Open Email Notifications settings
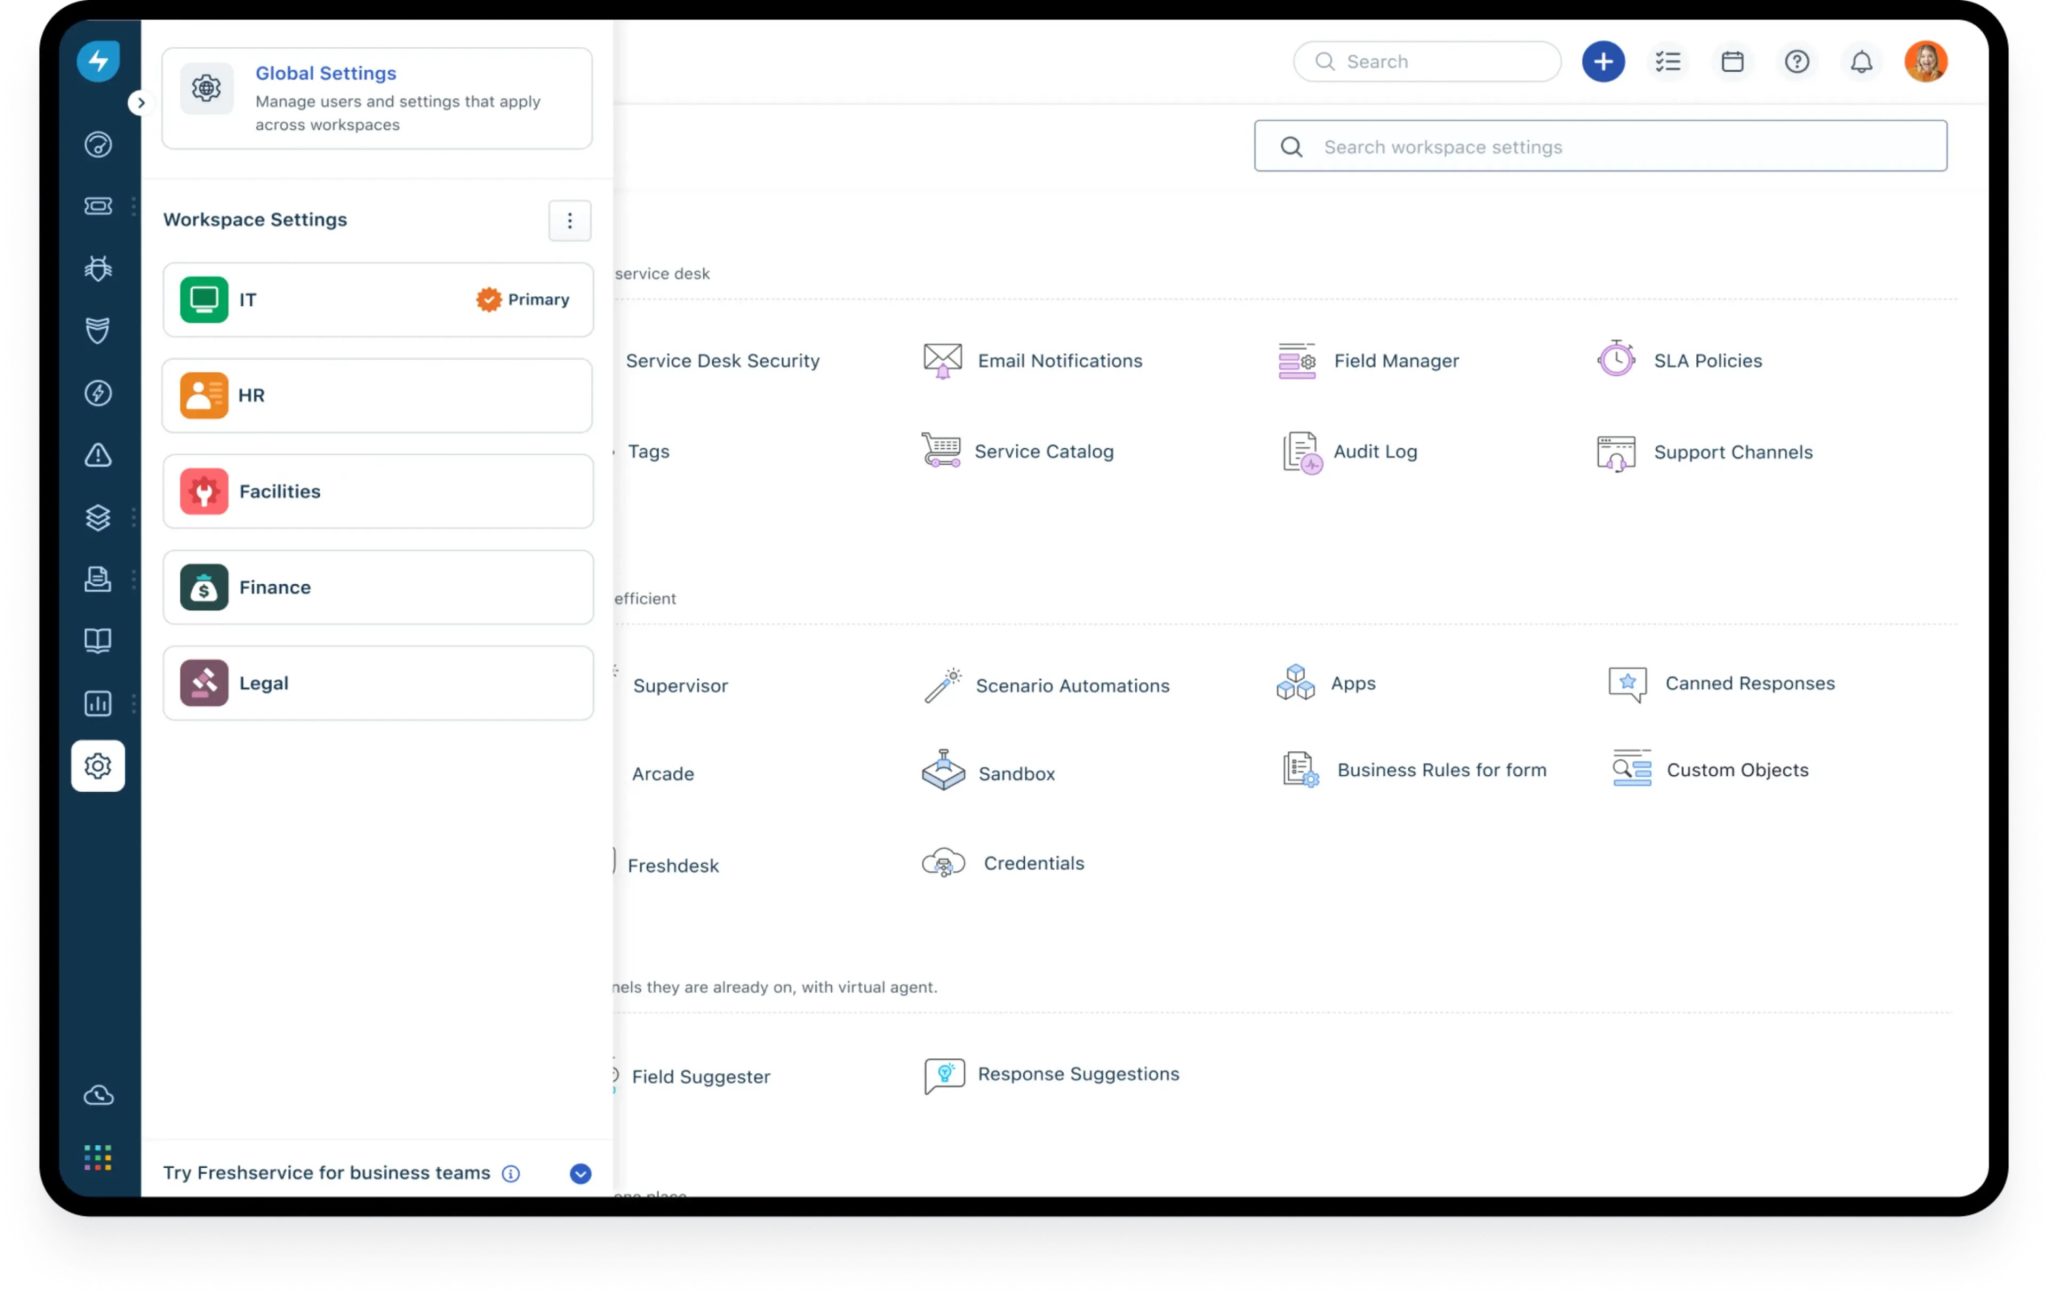 click(x=1033, y=360)
